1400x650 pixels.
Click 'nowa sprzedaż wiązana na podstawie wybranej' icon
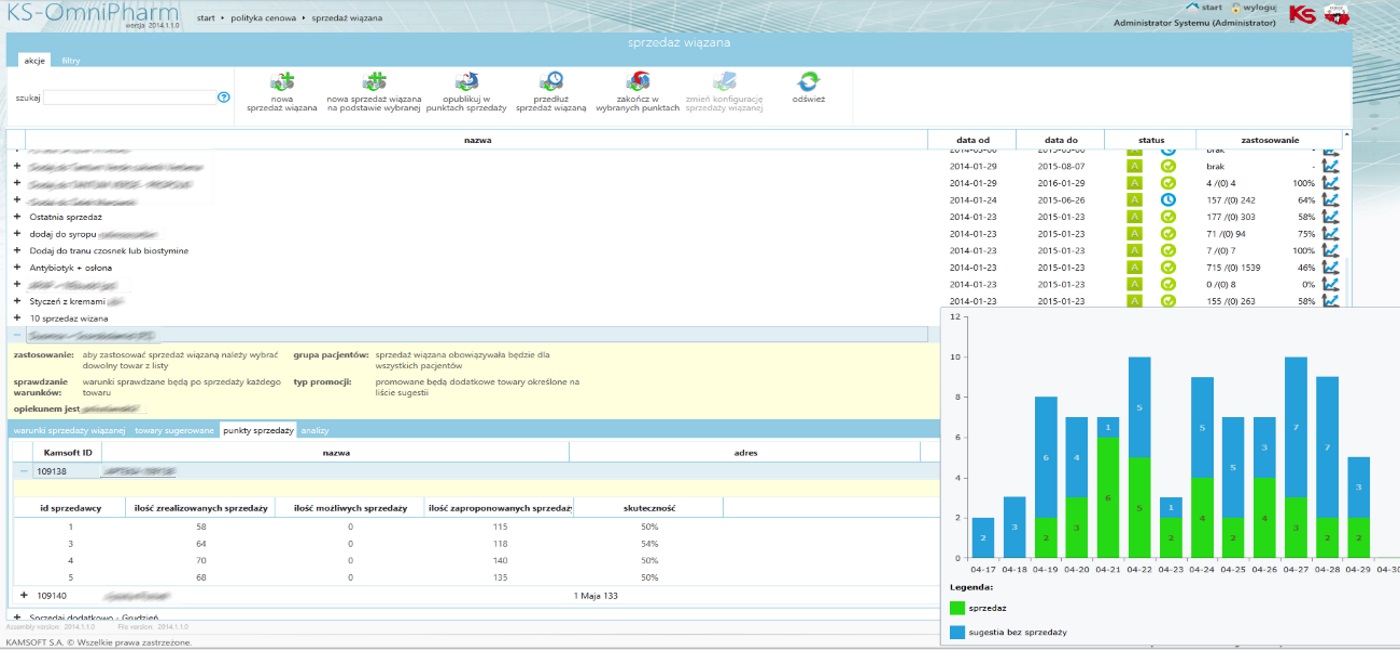[x=374, y=82]
